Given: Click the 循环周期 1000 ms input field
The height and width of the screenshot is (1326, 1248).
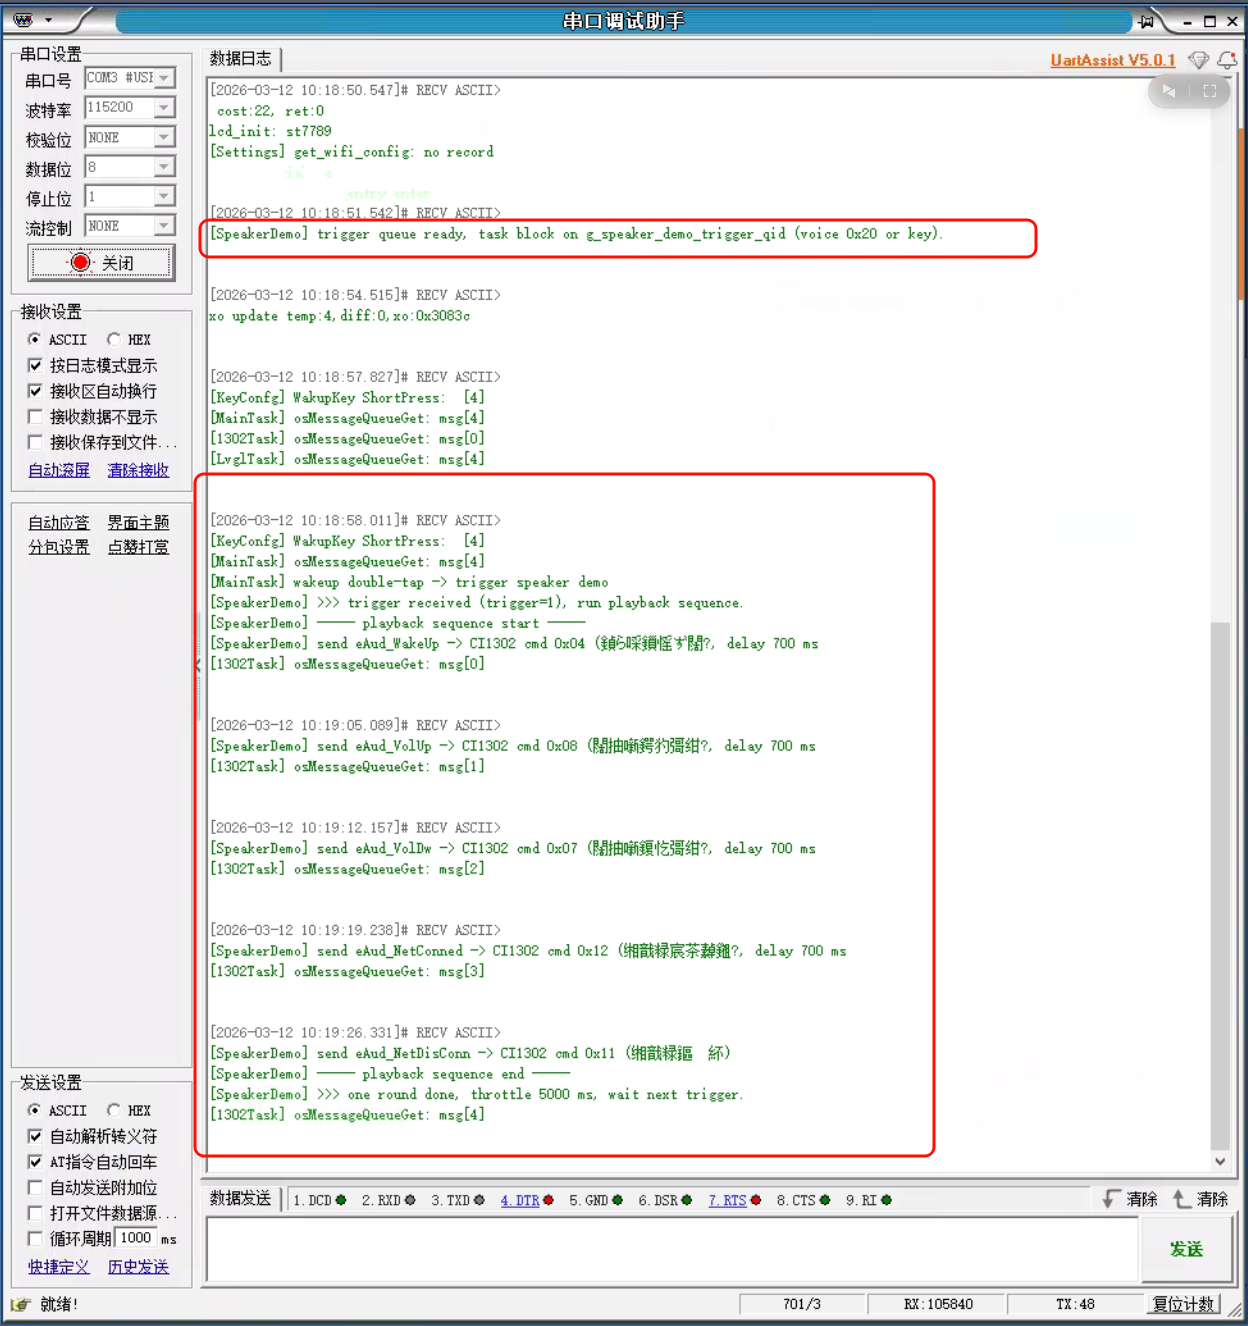Looking at the screenshot, I should point(135,1238).
